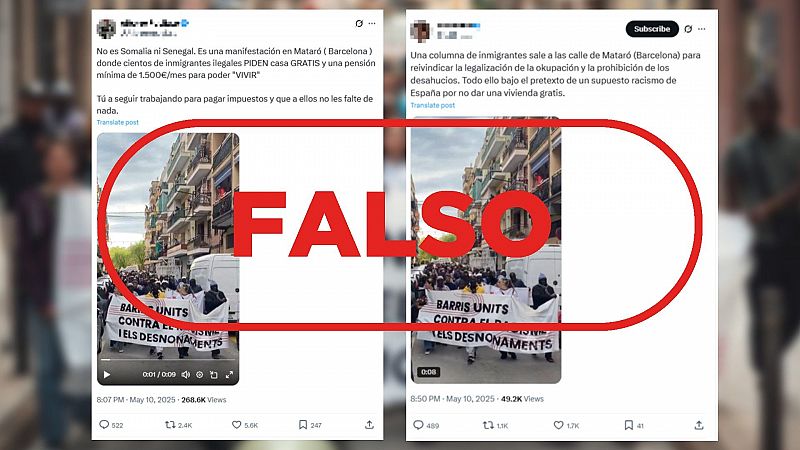Open the right post's video thumbnail

486,250
